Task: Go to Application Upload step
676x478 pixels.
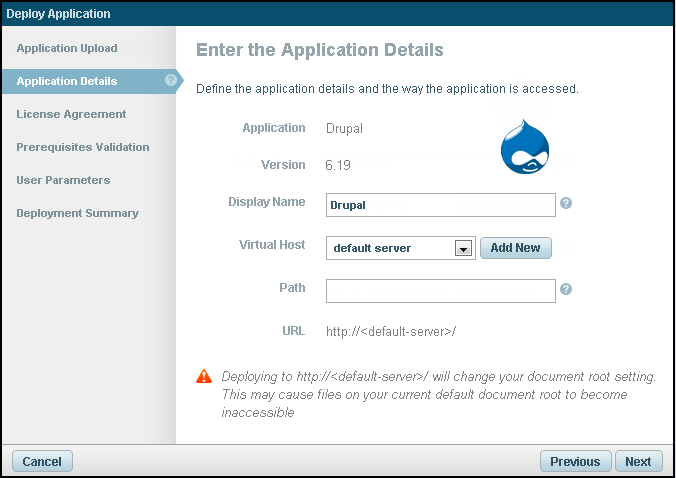Action: click(67, 48)
